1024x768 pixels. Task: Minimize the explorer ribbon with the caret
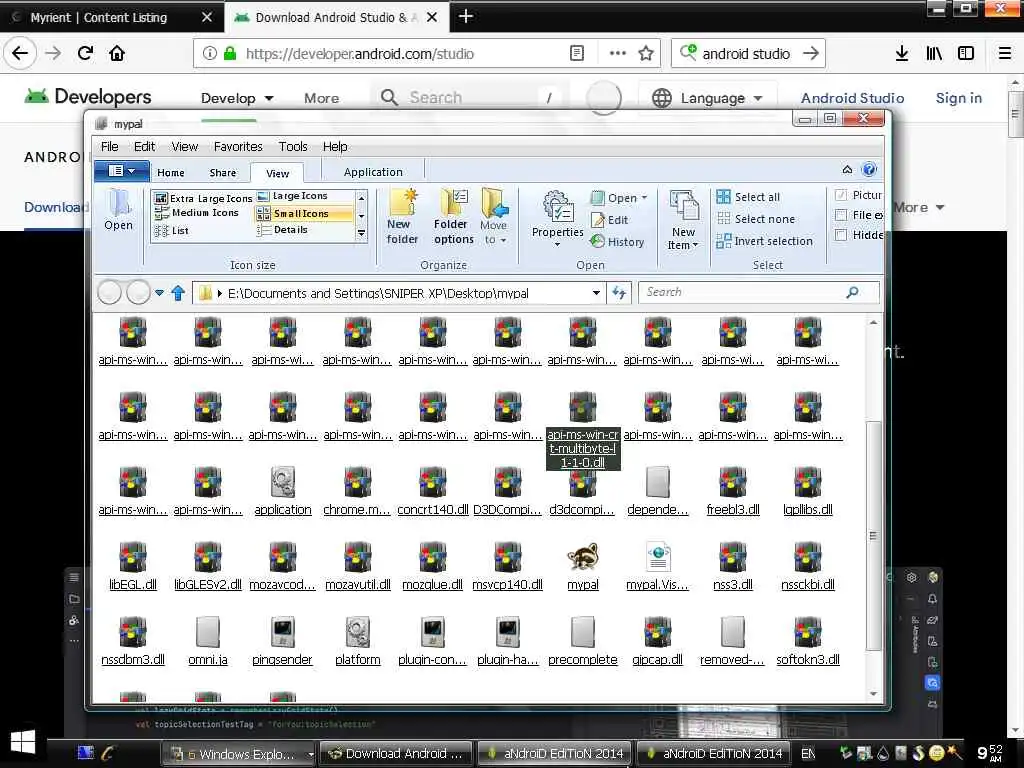point(847,170)
